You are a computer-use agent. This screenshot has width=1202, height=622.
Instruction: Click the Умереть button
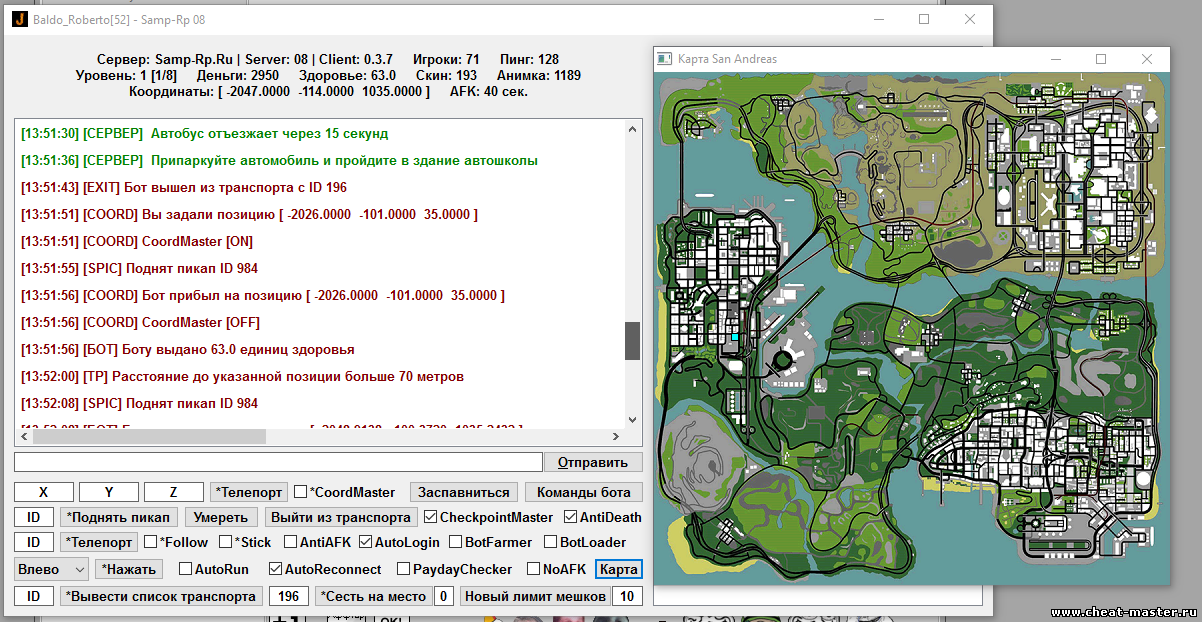tap(221, 517)
